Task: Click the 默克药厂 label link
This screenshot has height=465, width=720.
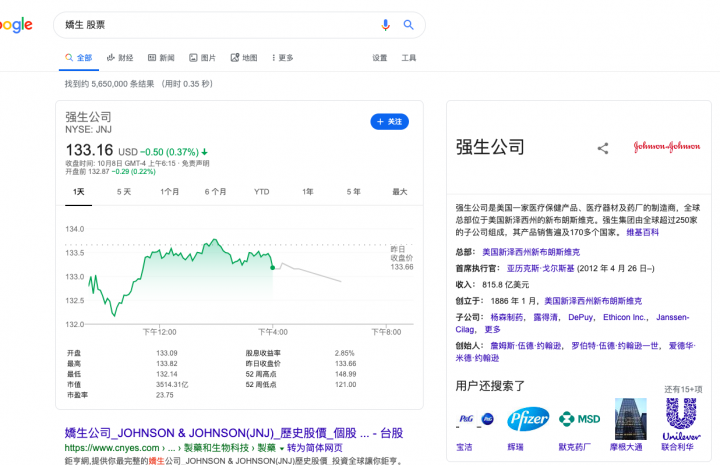Action: point(574,447)
